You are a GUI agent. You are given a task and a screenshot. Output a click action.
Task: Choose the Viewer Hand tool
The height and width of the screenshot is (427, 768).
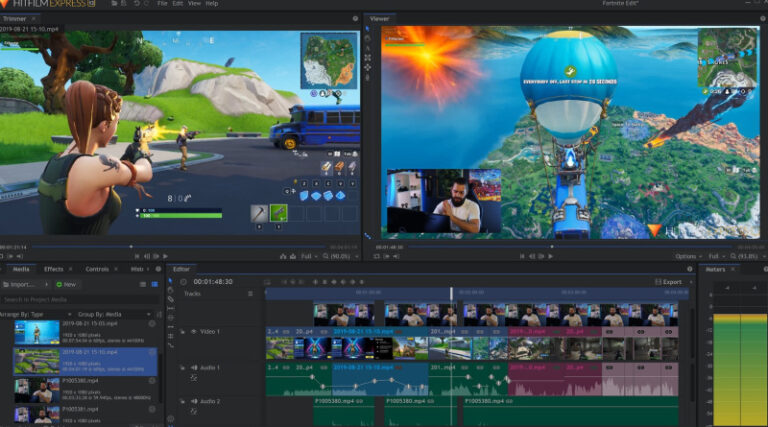click(368, 39)
